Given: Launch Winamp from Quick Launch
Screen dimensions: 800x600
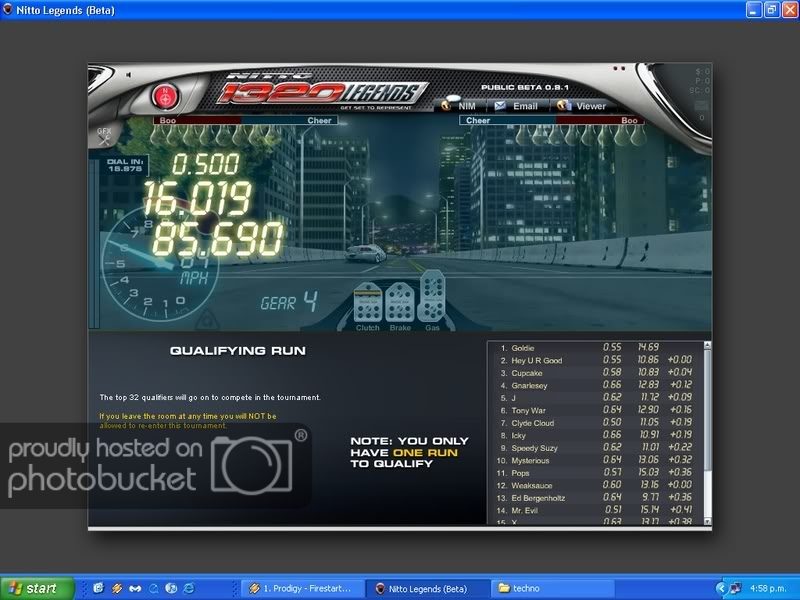Looking at the screenshot, I should point(117,588).
